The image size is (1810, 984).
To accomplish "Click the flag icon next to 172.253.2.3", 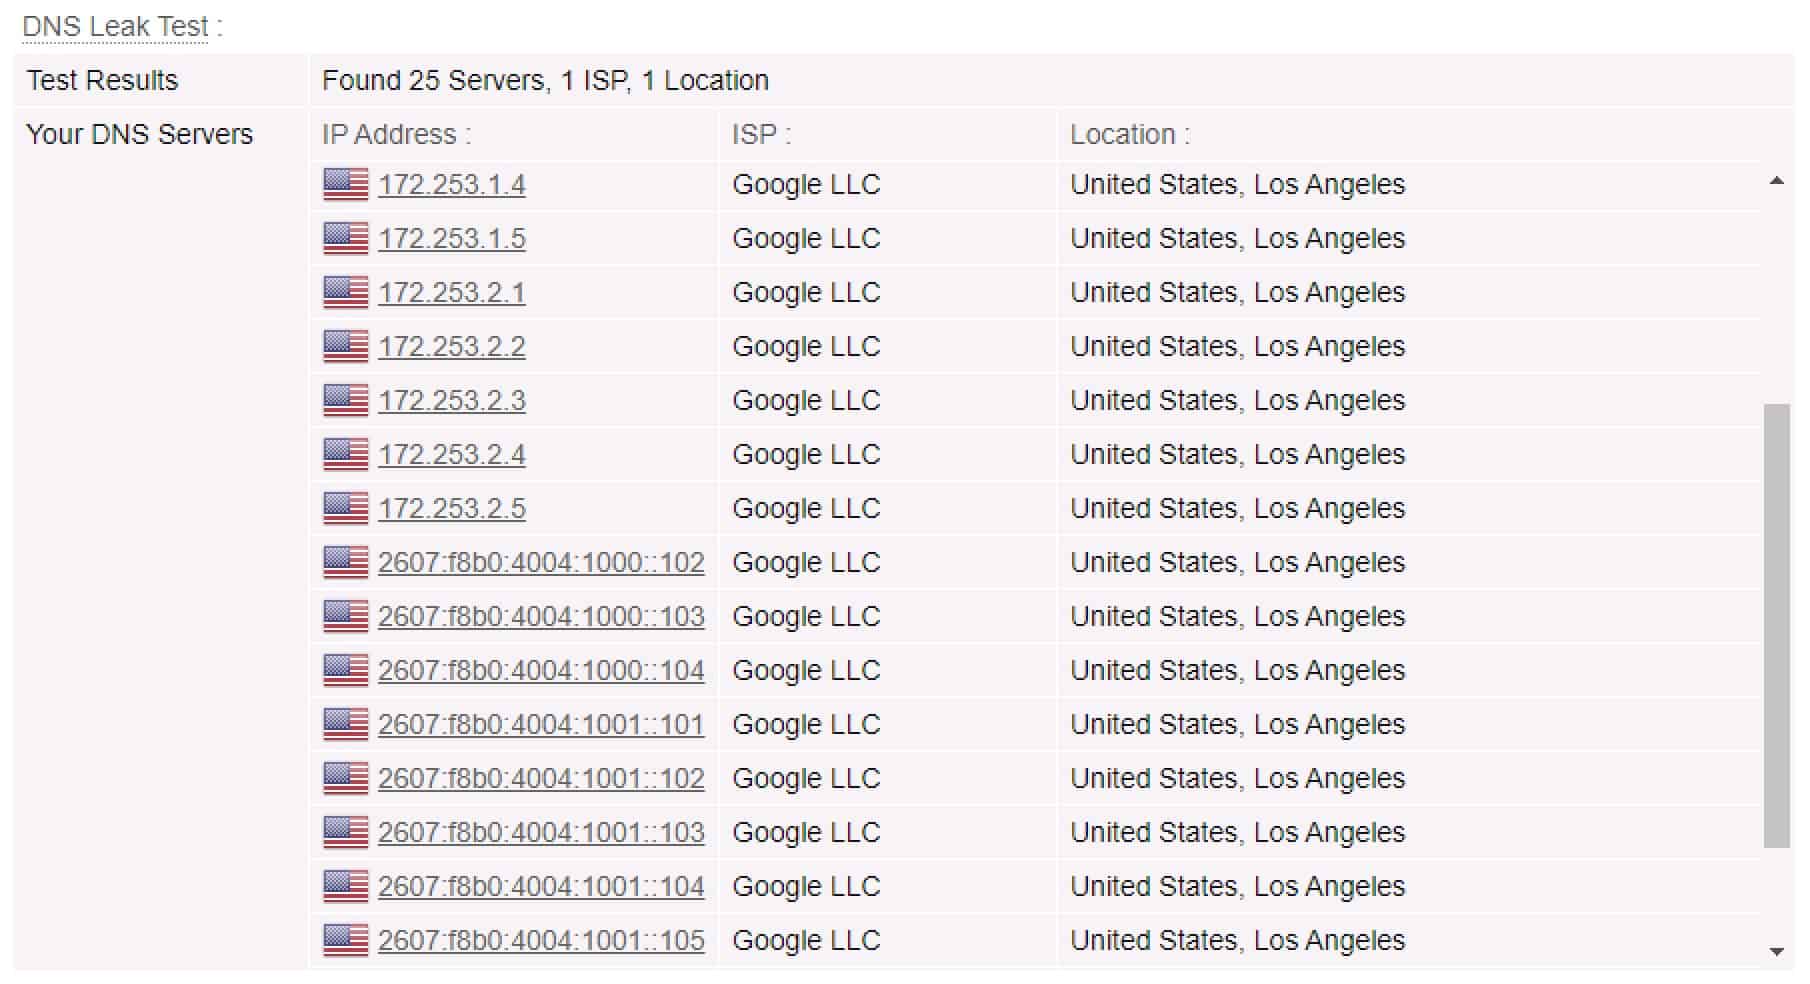I will point(346,400).
